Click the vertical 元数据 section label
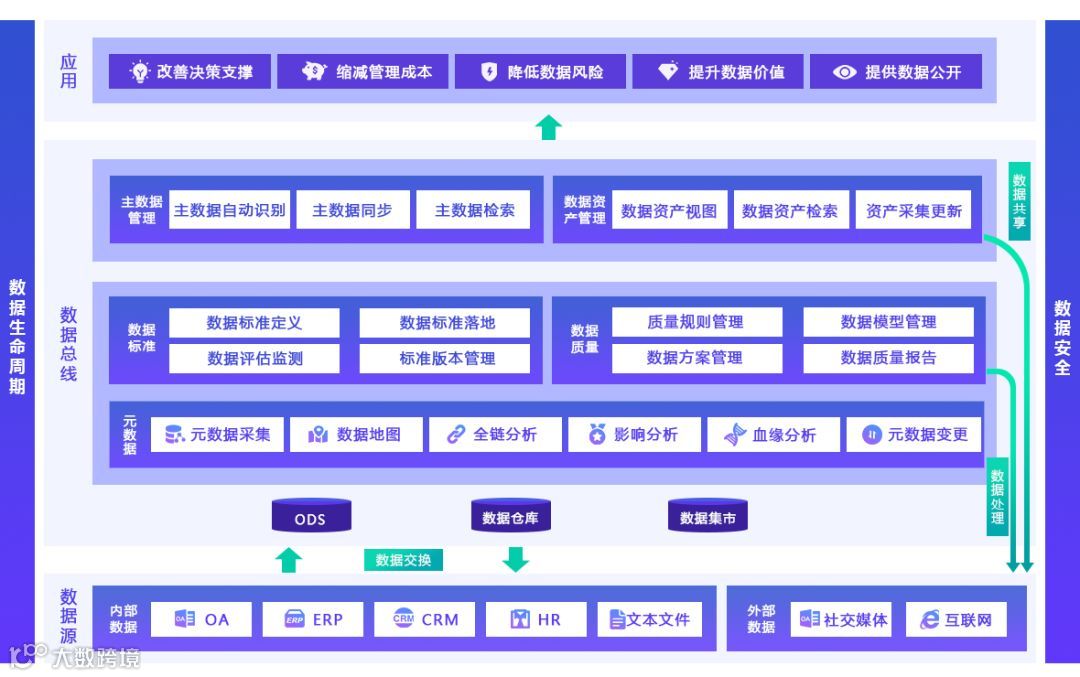This screenshot has width=1080, height=677. pyautogui.click(x=129, y=435)
